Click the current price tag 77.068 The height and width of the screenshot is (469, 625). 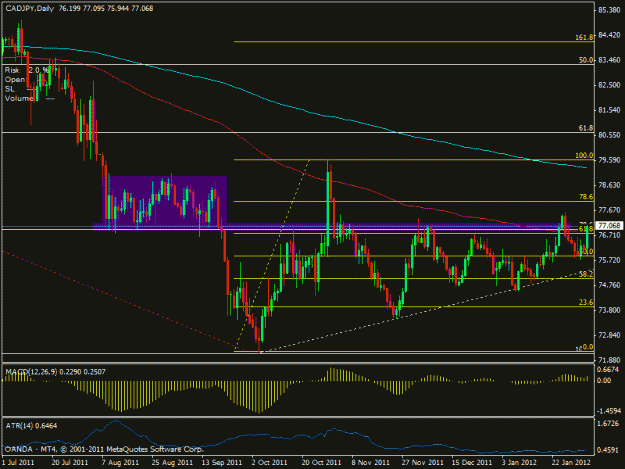pos(610,226)
